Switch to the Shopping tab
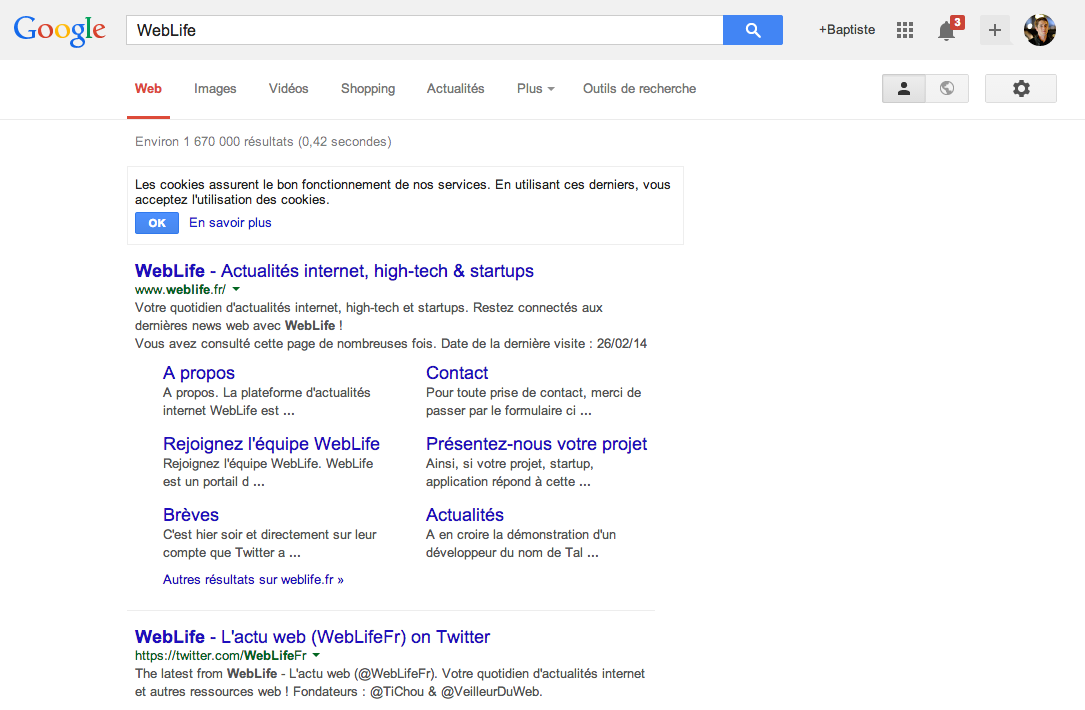The height and width of the screenshot is (710, 1085). (367, 89)
